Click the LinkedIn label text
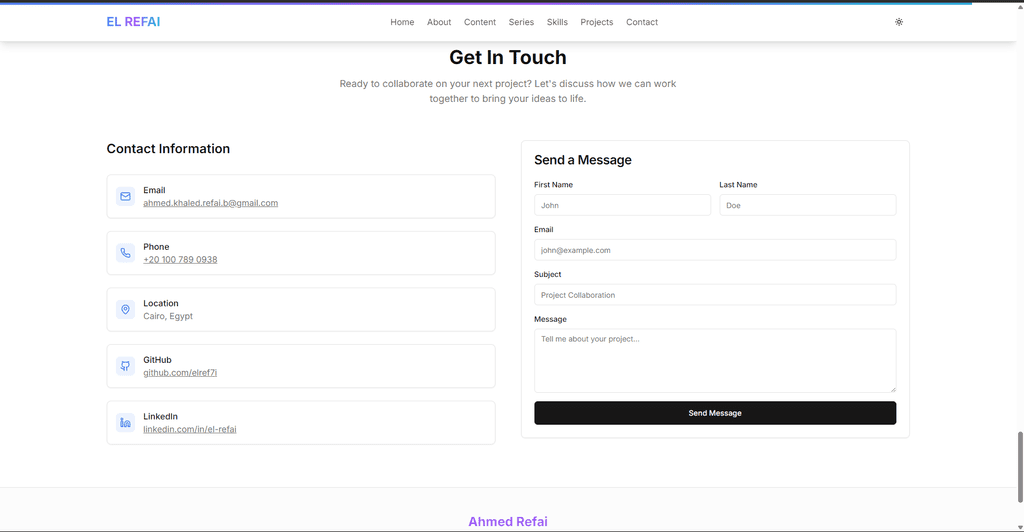Image resolution: width=1024 pixels, height=532 pixels. tap(161, 416)
